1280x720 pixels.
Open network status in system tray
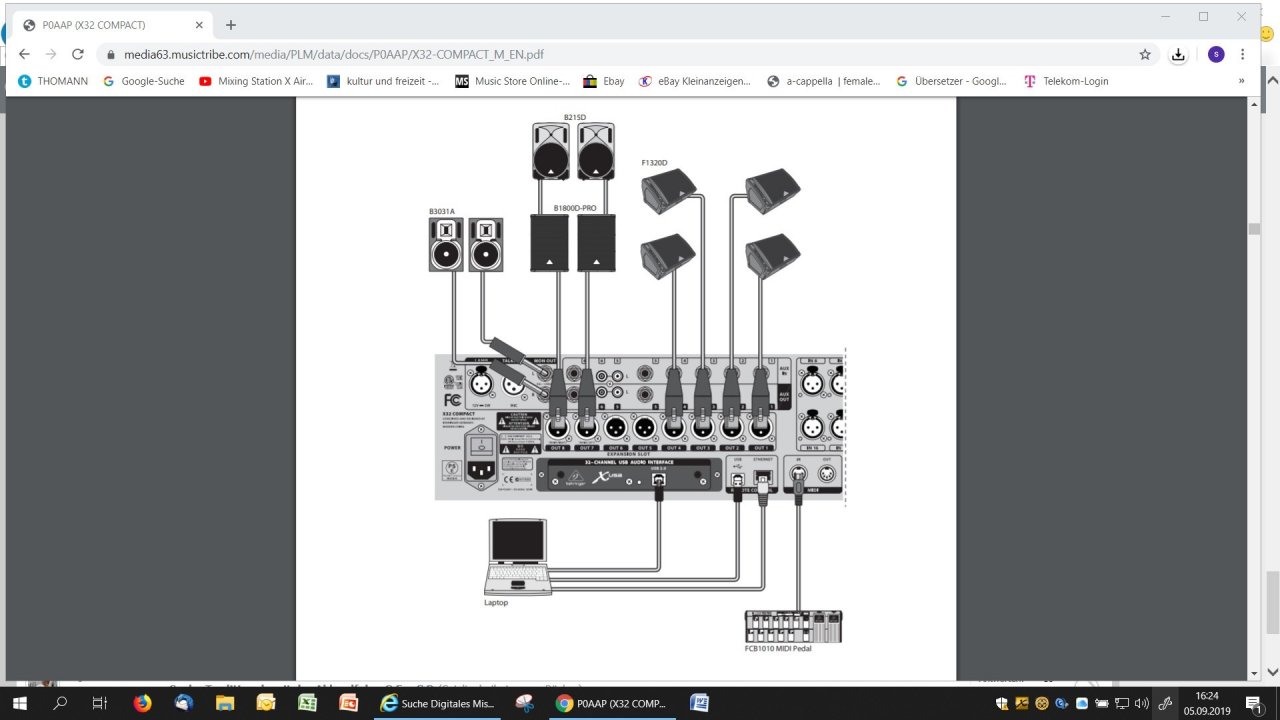coord(1122,703)
